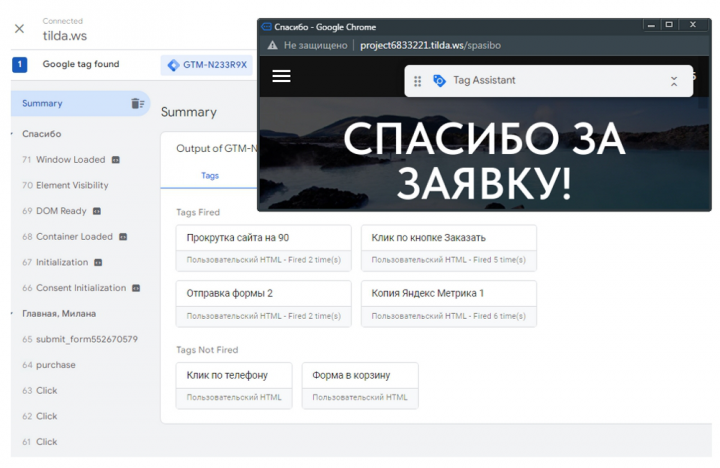The height and width of the screenshot is (468, 720).
Task: Click the API icon beside Initialization
Action: click(98, 263)
